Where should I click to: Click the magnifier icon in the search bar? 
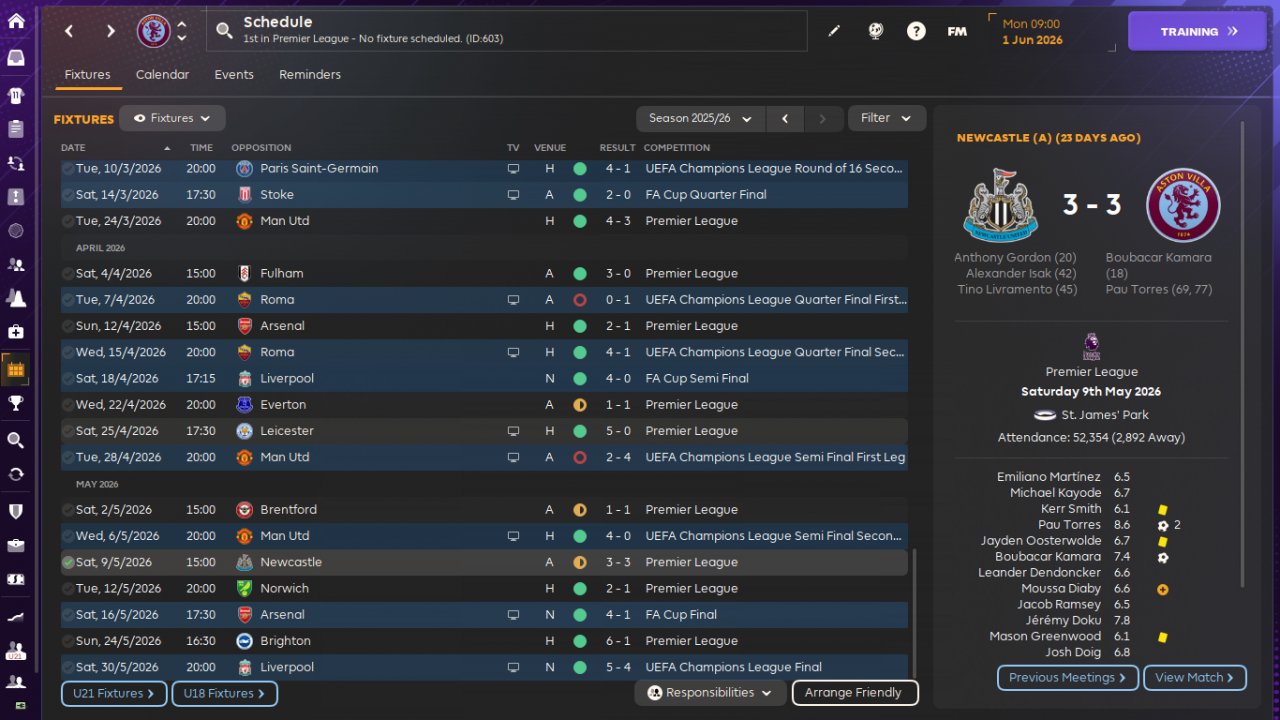(x=224, y=31)
